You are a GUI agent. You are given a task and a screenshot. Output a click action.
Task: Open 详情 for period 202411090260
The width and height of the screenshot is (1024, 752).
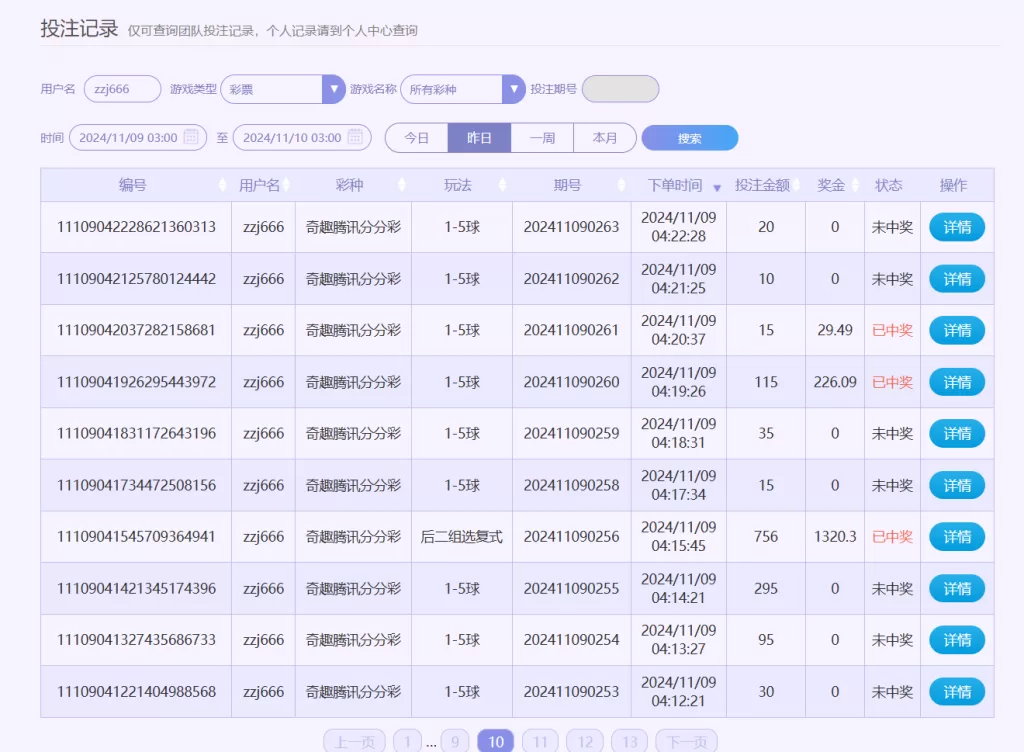[x=957, y=382]
